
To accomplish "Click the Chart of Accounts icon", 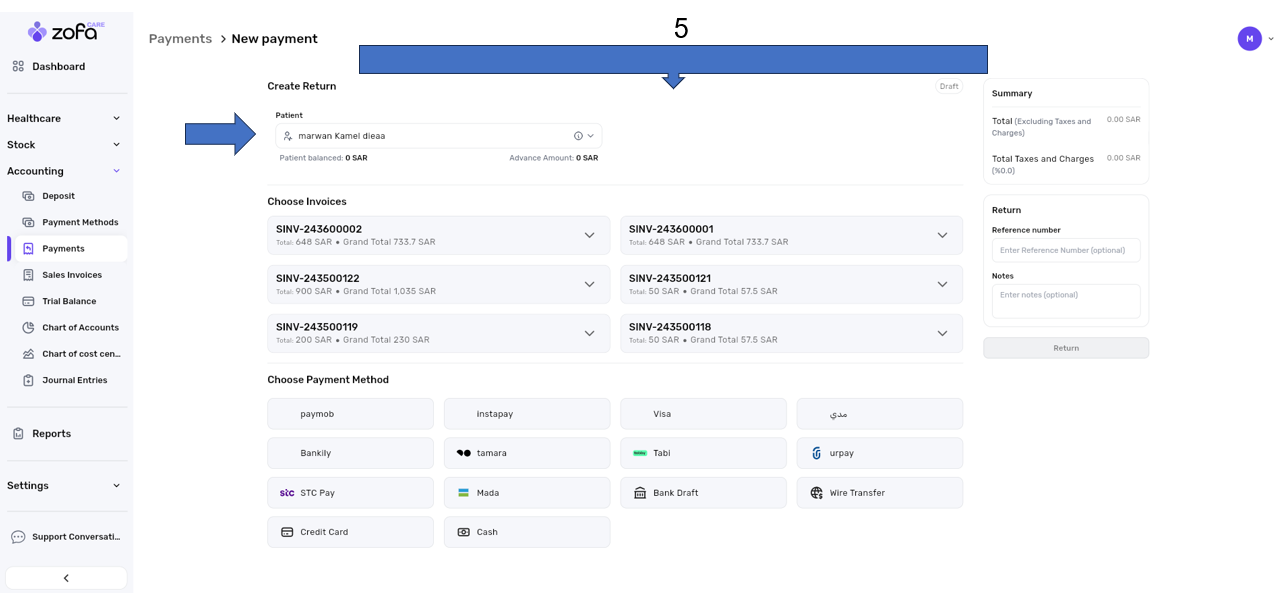I will click(28, 328).
